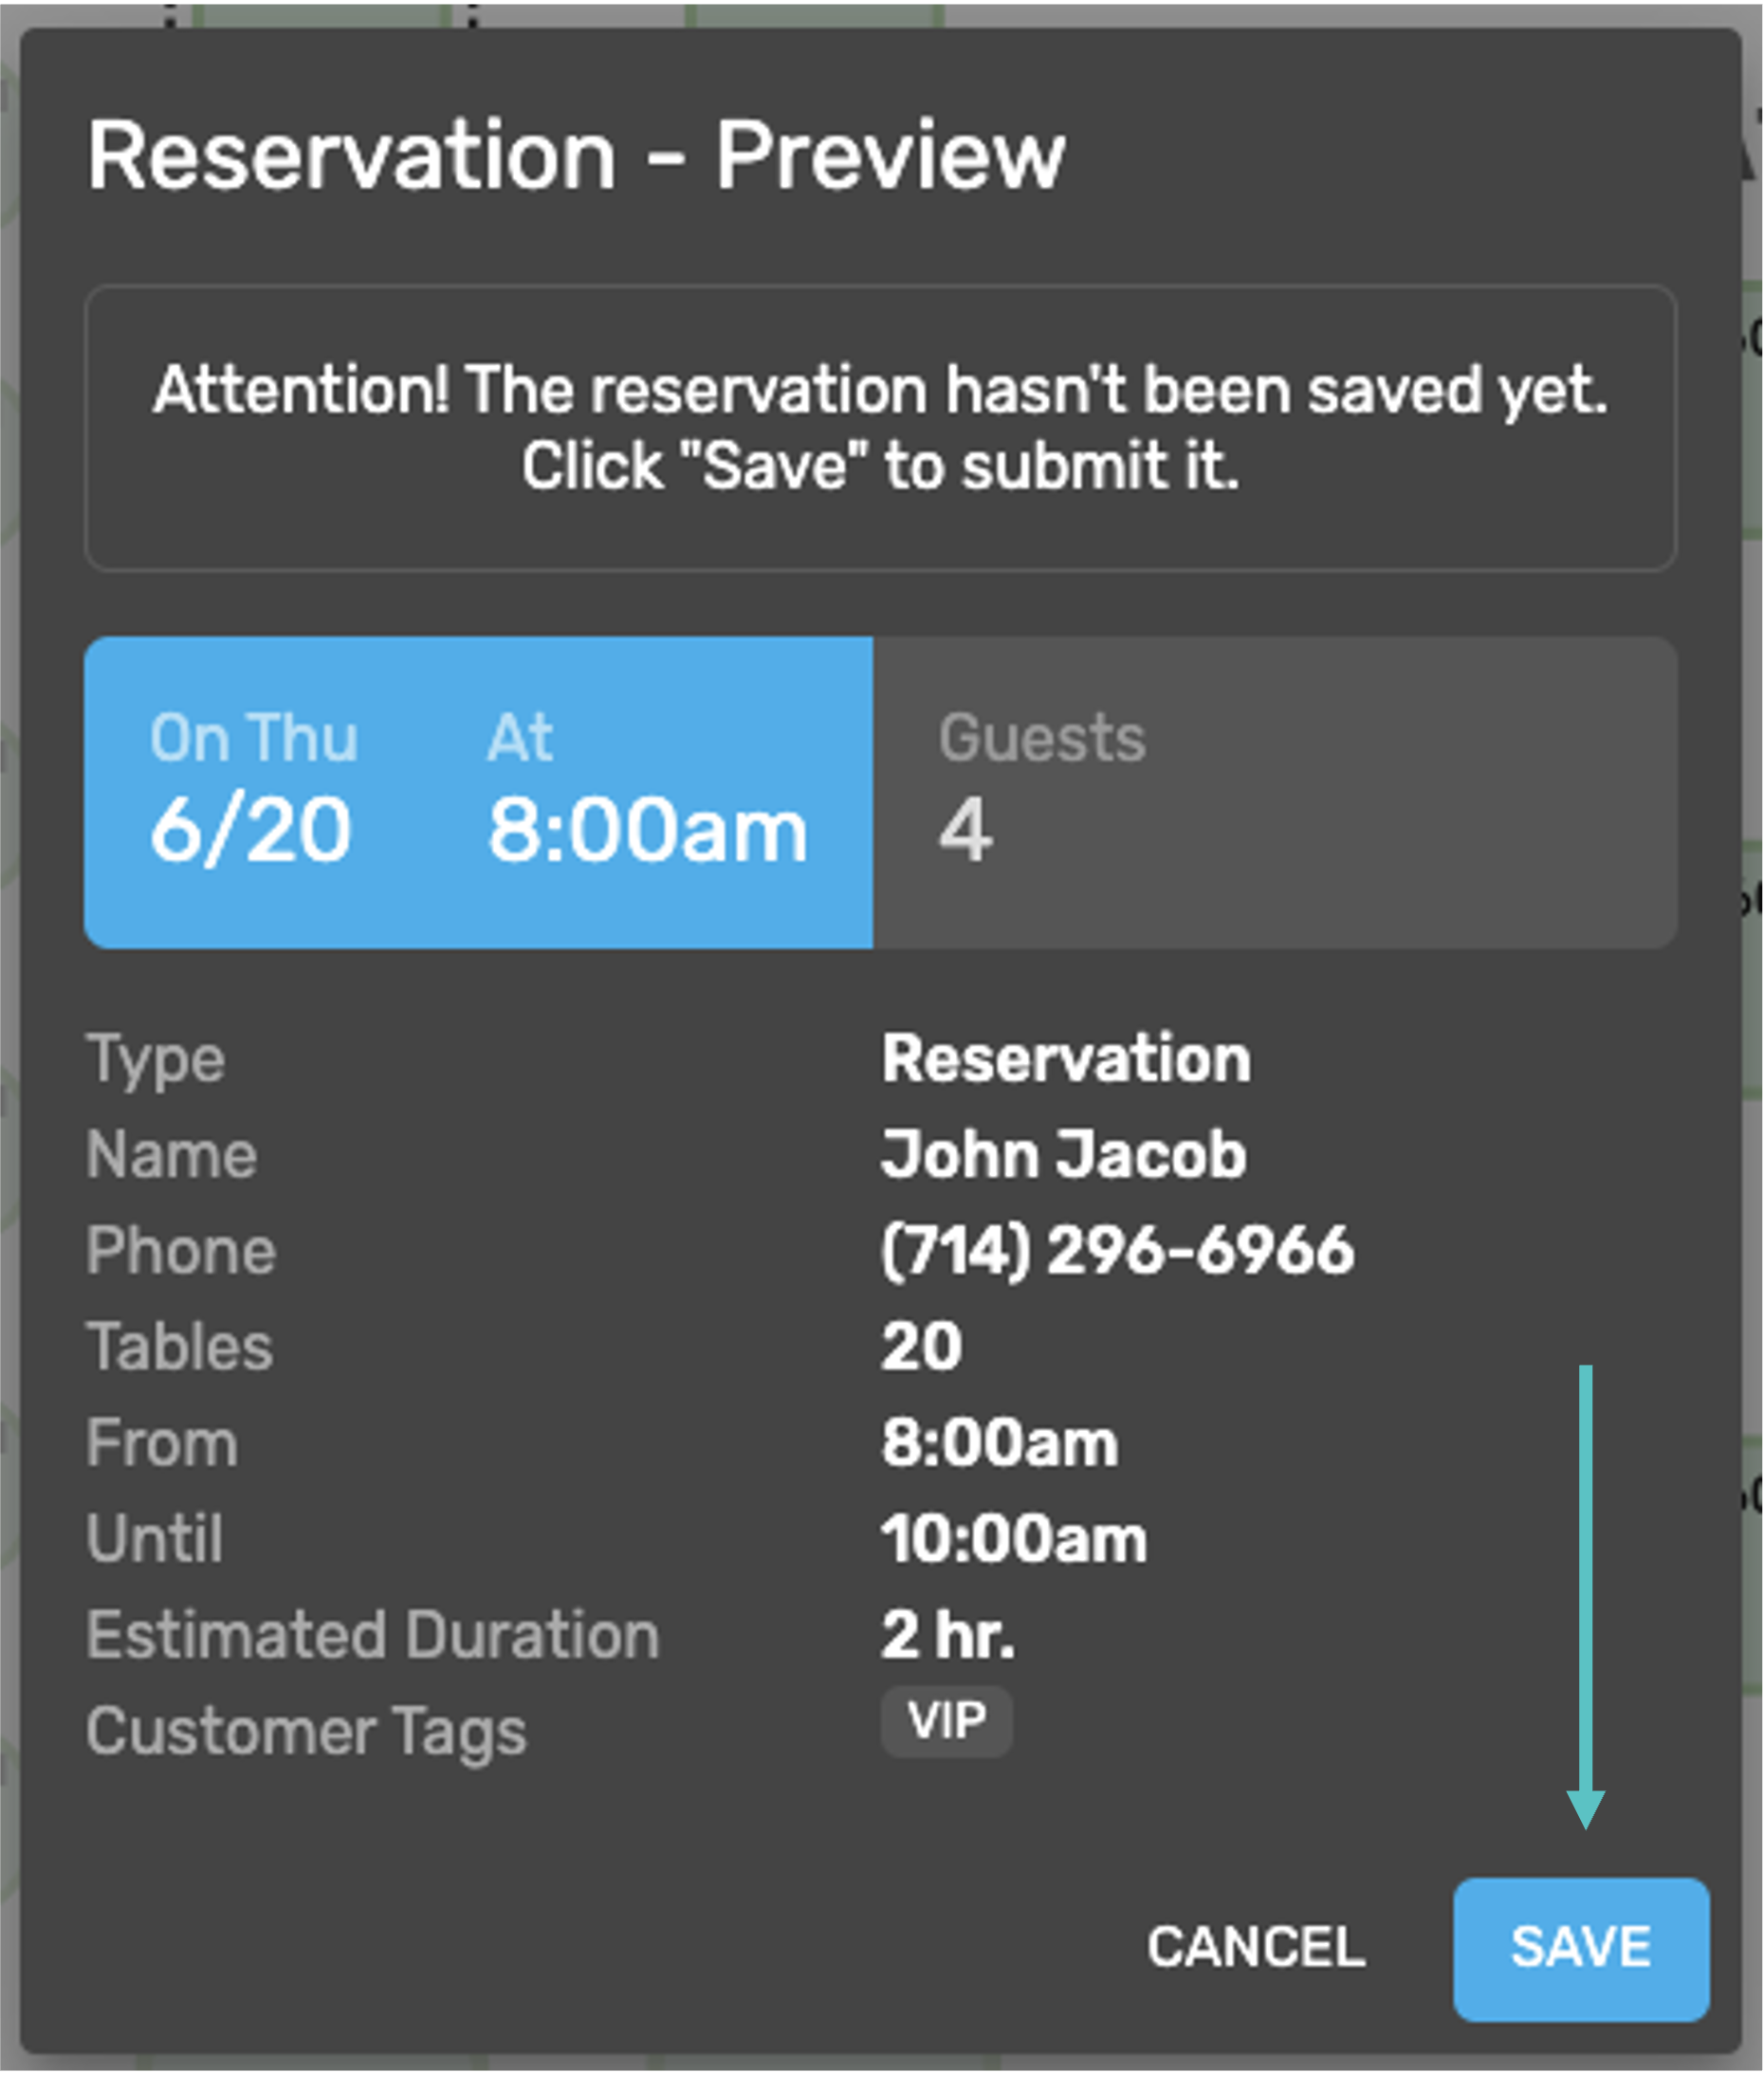
Task: Click the 2 hr. duration value
Action: click(x=947, y=1635)
